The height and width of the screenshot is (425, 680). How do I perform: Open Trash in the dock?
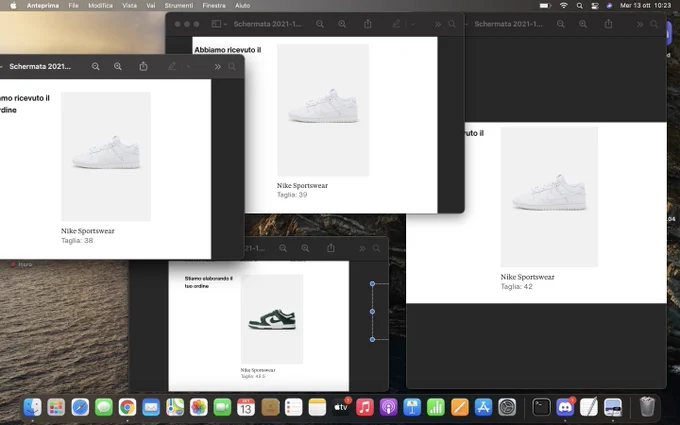click(x=647, y=407)
